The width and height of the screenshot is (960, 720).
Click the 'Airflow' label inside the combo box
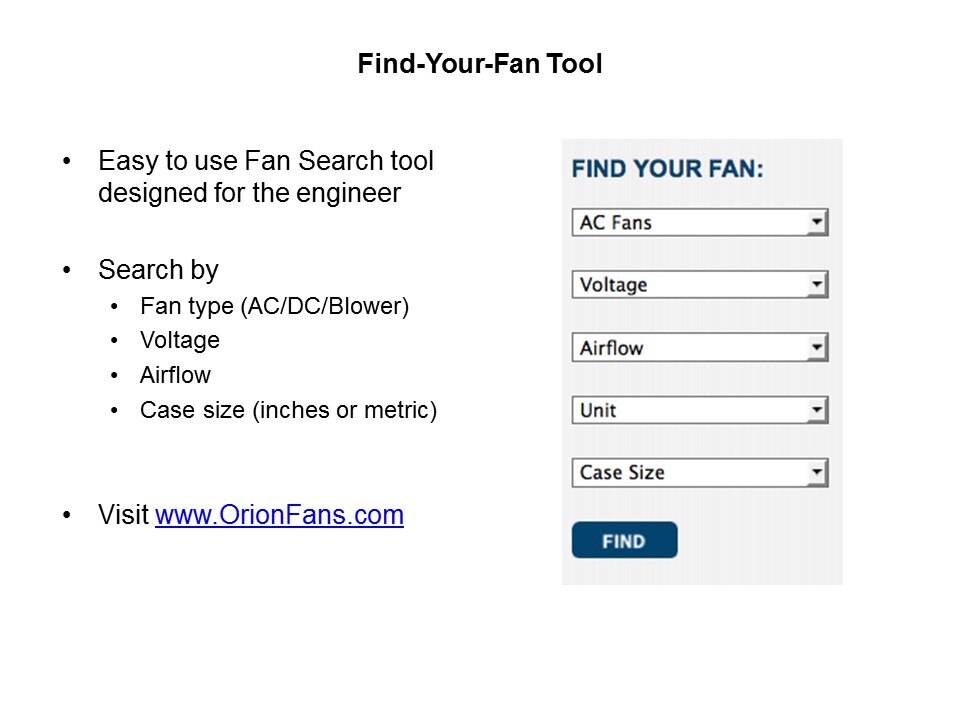point(612,348)
